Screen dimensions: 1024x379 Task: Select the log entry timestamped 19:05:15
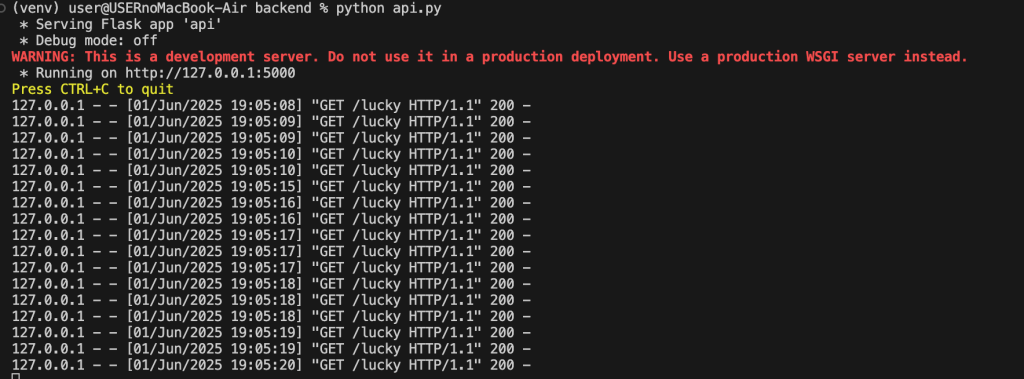(272, 186)
